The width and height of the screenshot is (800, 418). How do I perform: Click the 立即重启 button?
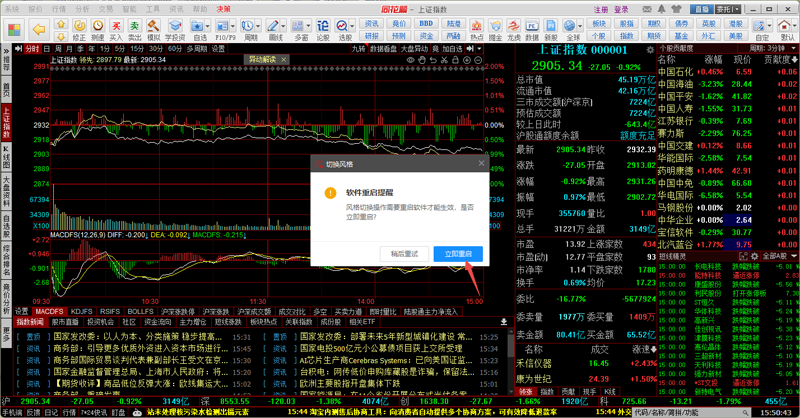pyautogui.click(x=459, y=254)
